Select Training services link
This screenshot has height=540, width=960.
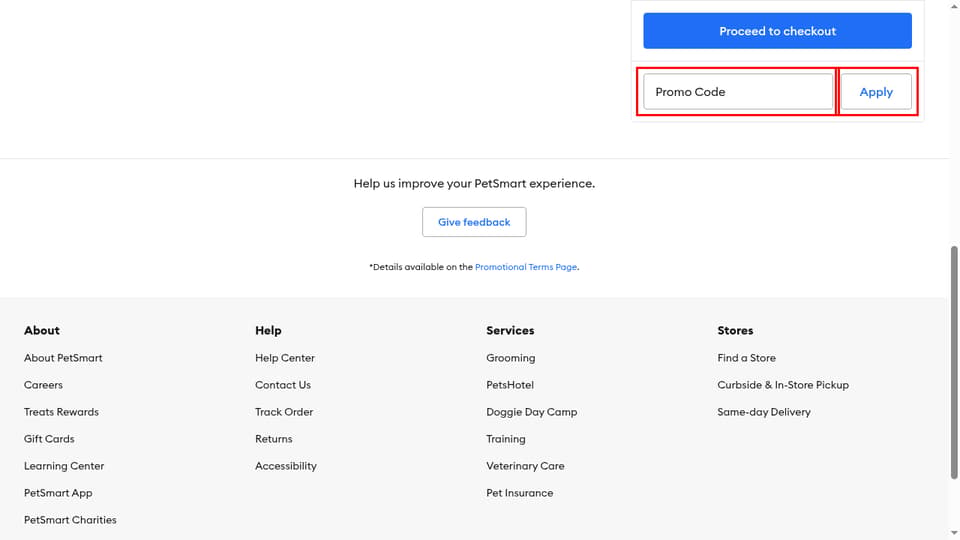point(506,438)
